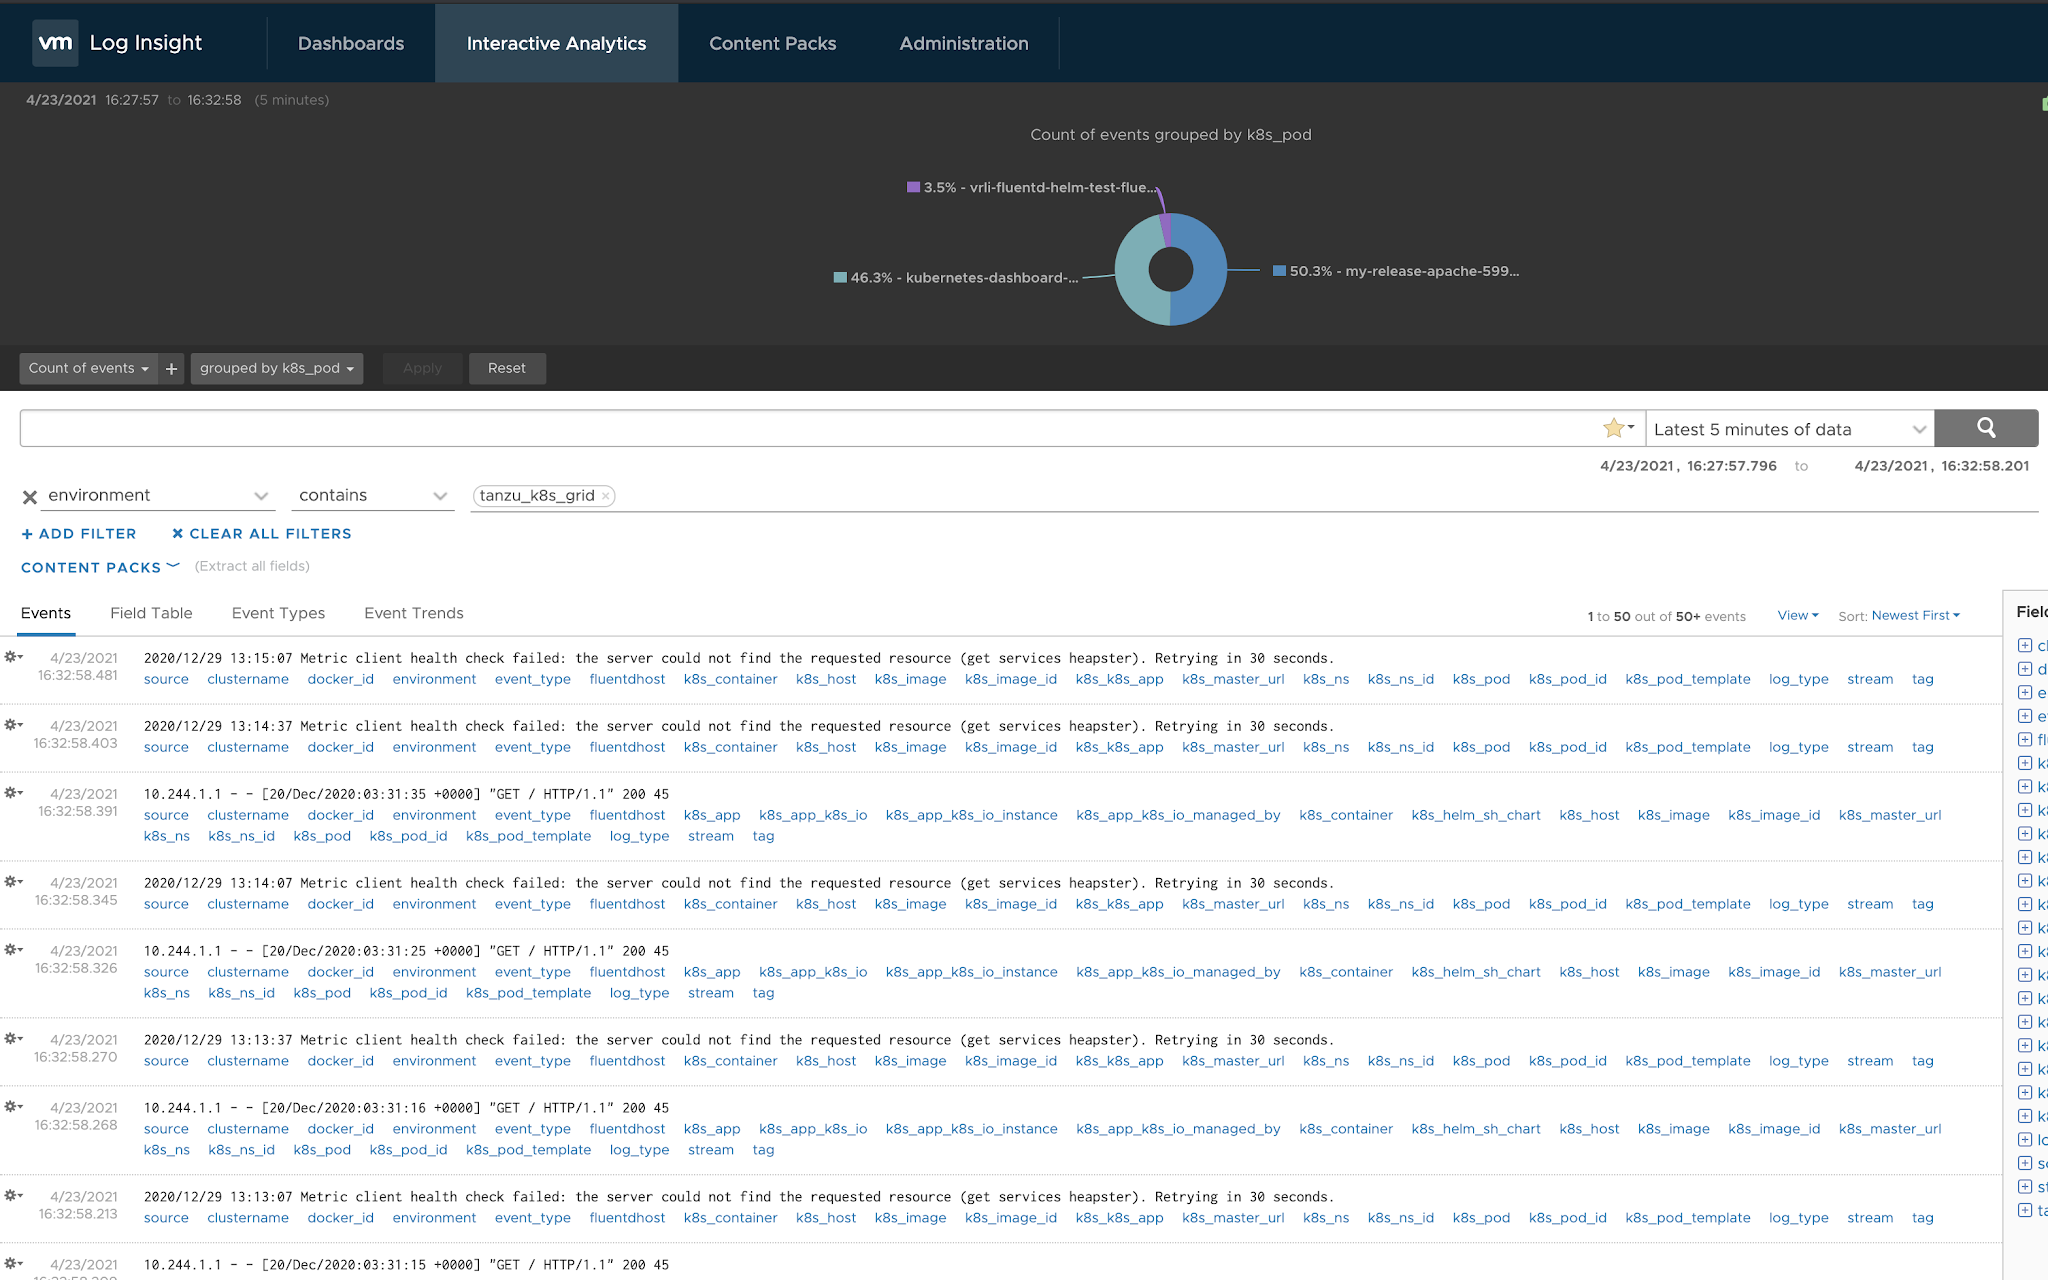Open the Count of events dropdown
The height and width of the screenshot is (1280, 2048).
pyautogui.click(x=89, y=369)
